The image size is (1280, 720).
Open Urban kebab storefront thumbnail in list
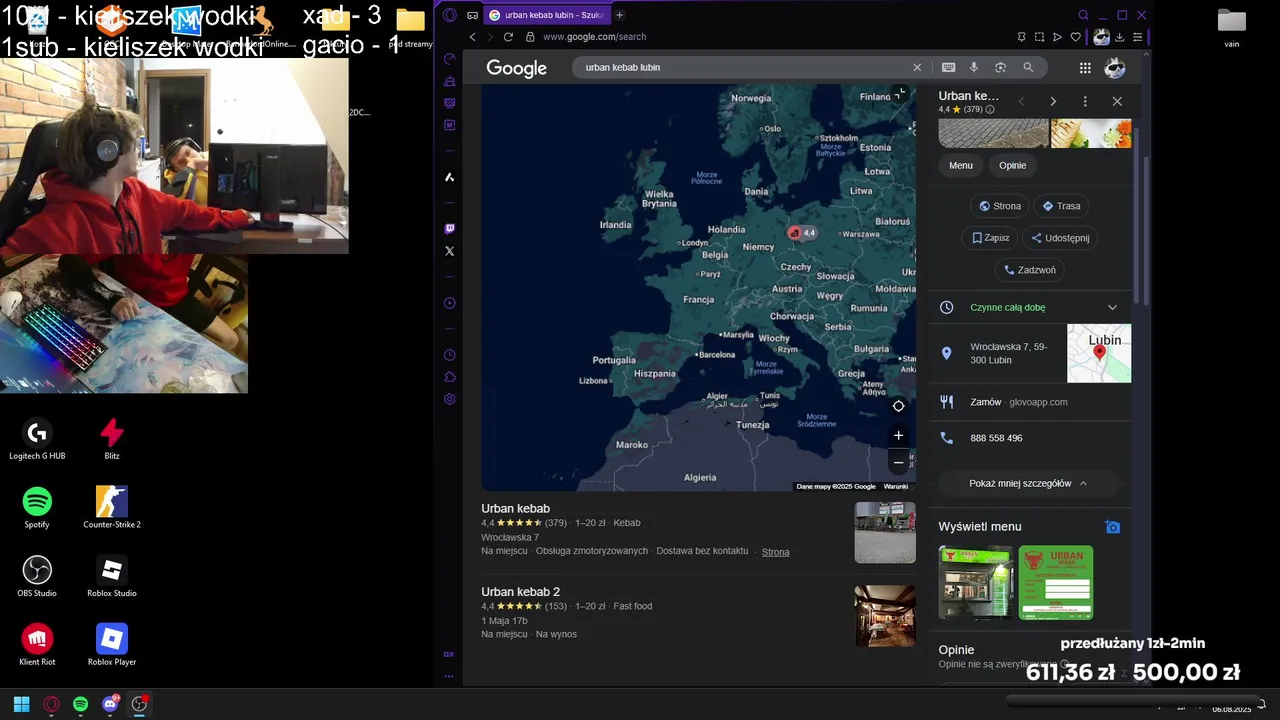tap(885, 533)
